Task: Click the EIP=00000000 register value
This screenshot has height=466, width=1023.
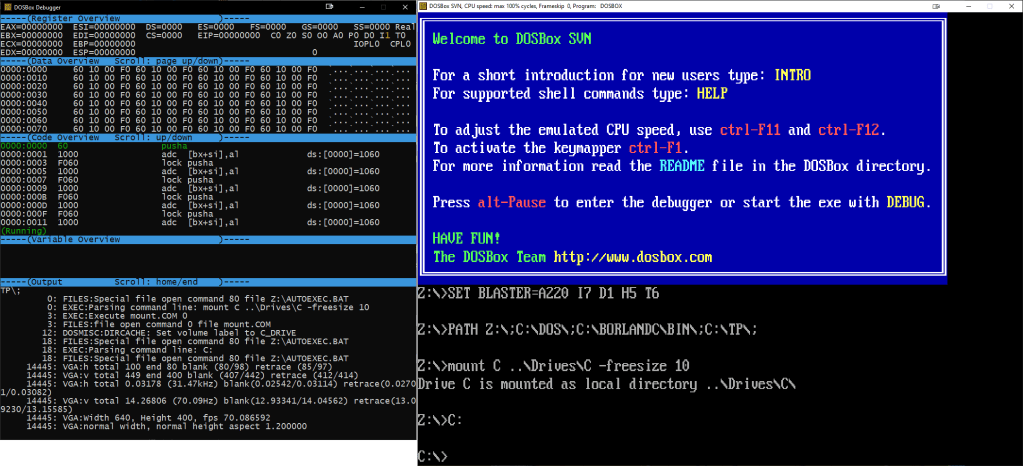Action: pyautogui.click(x=227, y=35)
